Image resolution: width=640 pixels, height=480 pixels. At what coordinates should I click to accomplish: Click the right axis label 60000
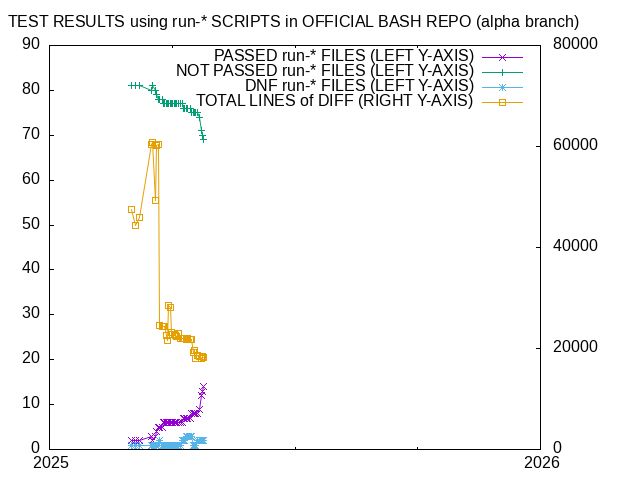pyautogui.click(x=575, y=144)
